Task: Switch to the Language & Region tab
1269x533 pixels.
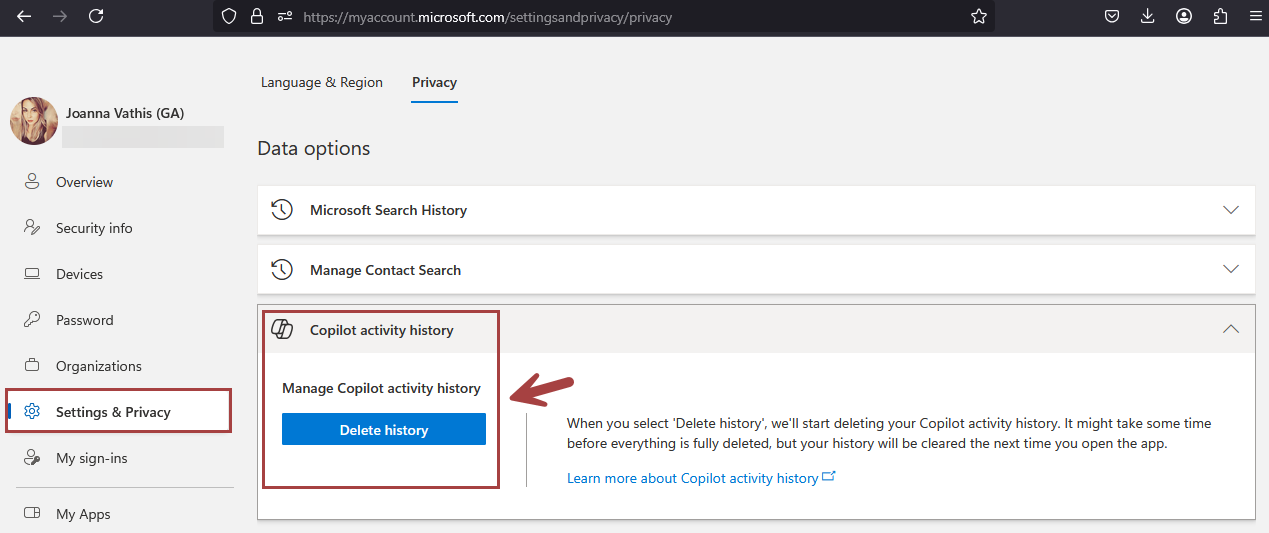Action: pyautogui.click(x=321, y=82)
